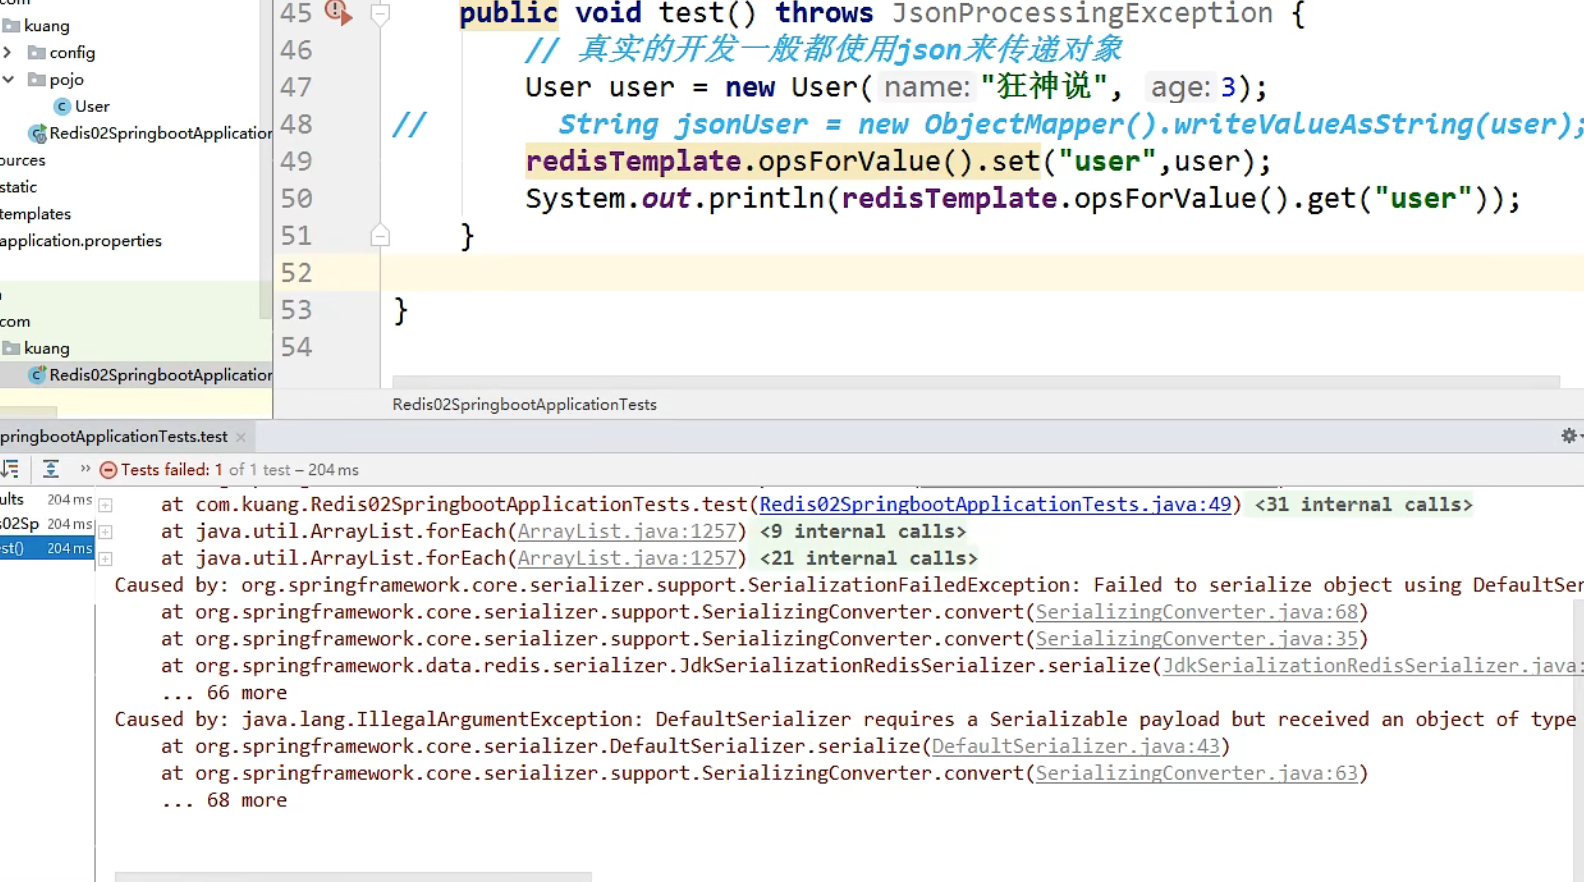Open the SerializingConverter.java:35 link
1584x882 pixels.
point(1197,638)
